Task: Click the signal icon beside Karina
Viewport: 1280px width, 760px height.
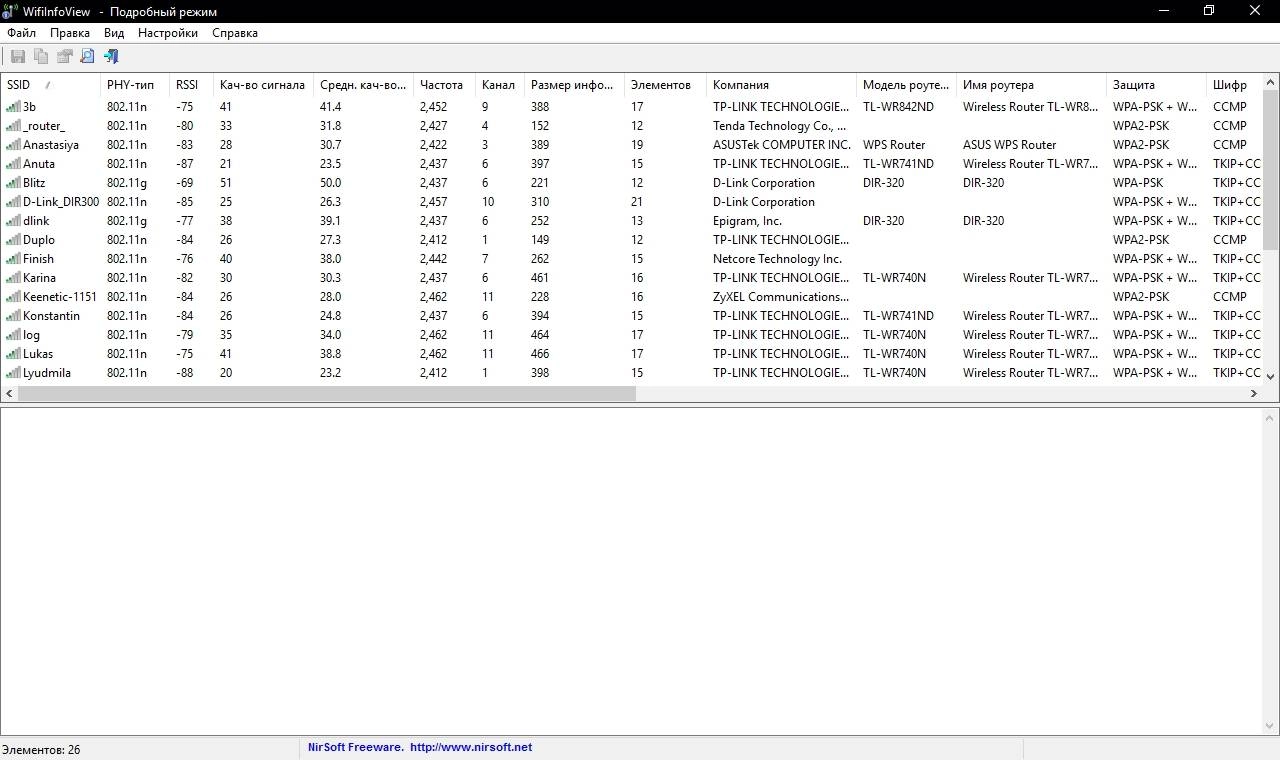Action: [13, 278]
